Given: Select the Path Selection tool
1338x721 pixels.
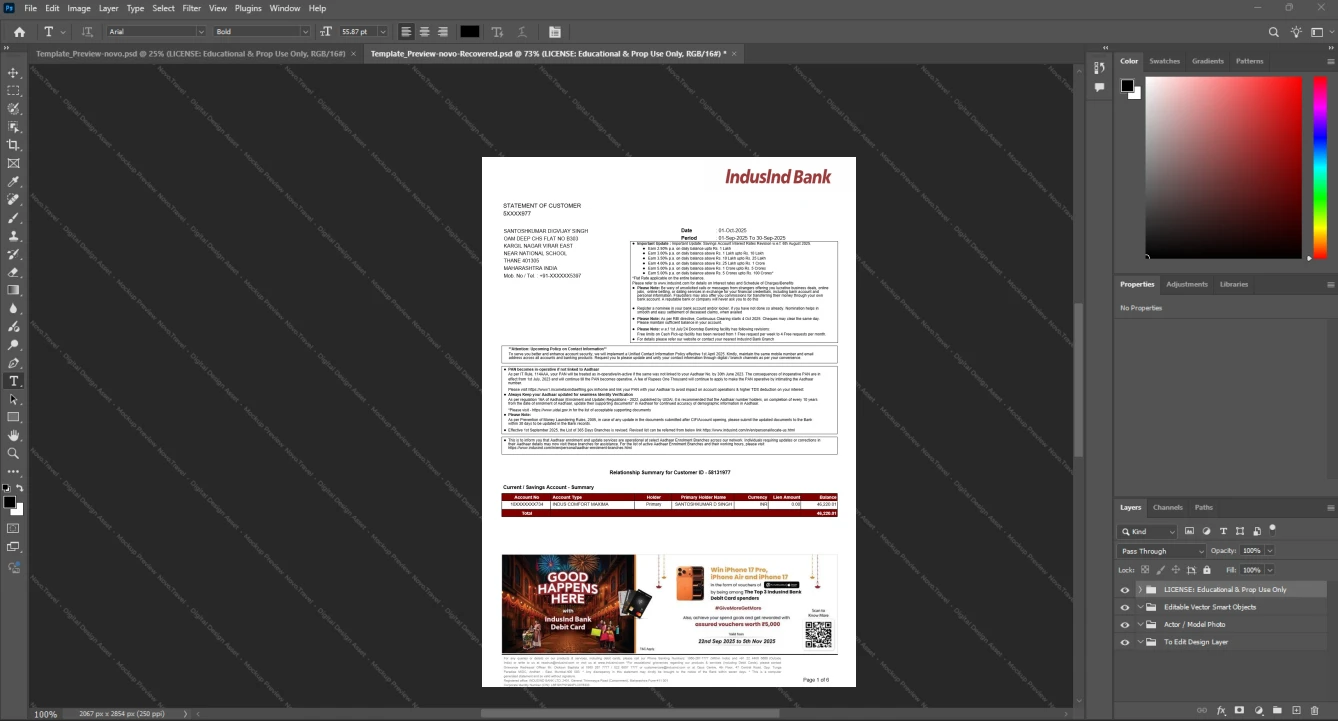Looking at the screenshot, I should (14, 399).
